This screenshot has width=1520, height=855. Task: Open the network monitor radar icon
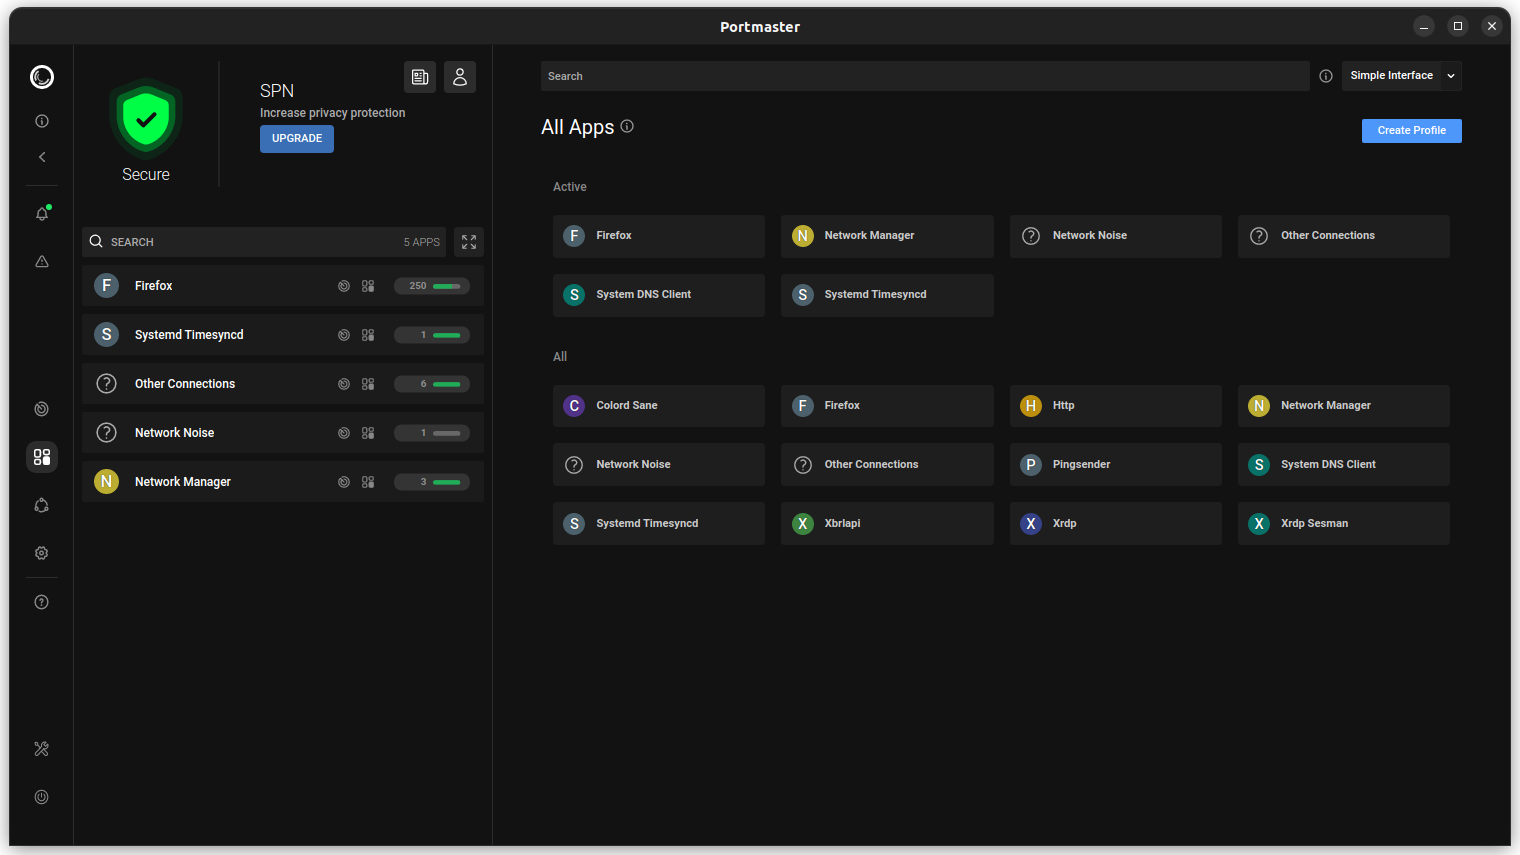pos(42,409)
